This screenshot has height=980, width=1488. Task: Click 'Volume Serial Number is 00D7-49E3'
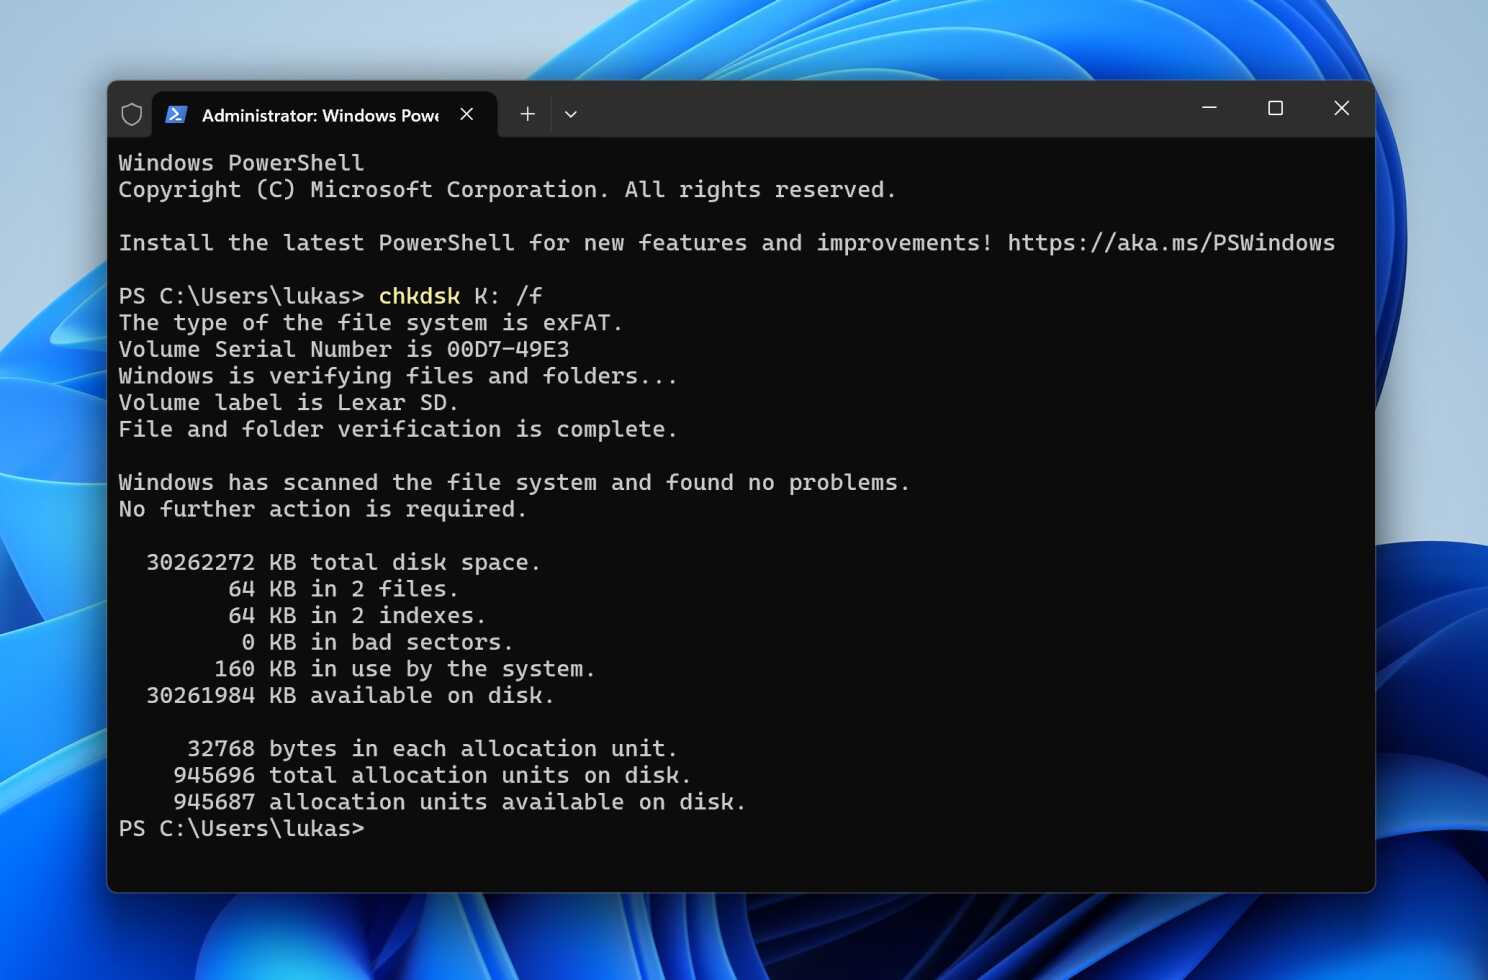[x=344, y=349]
